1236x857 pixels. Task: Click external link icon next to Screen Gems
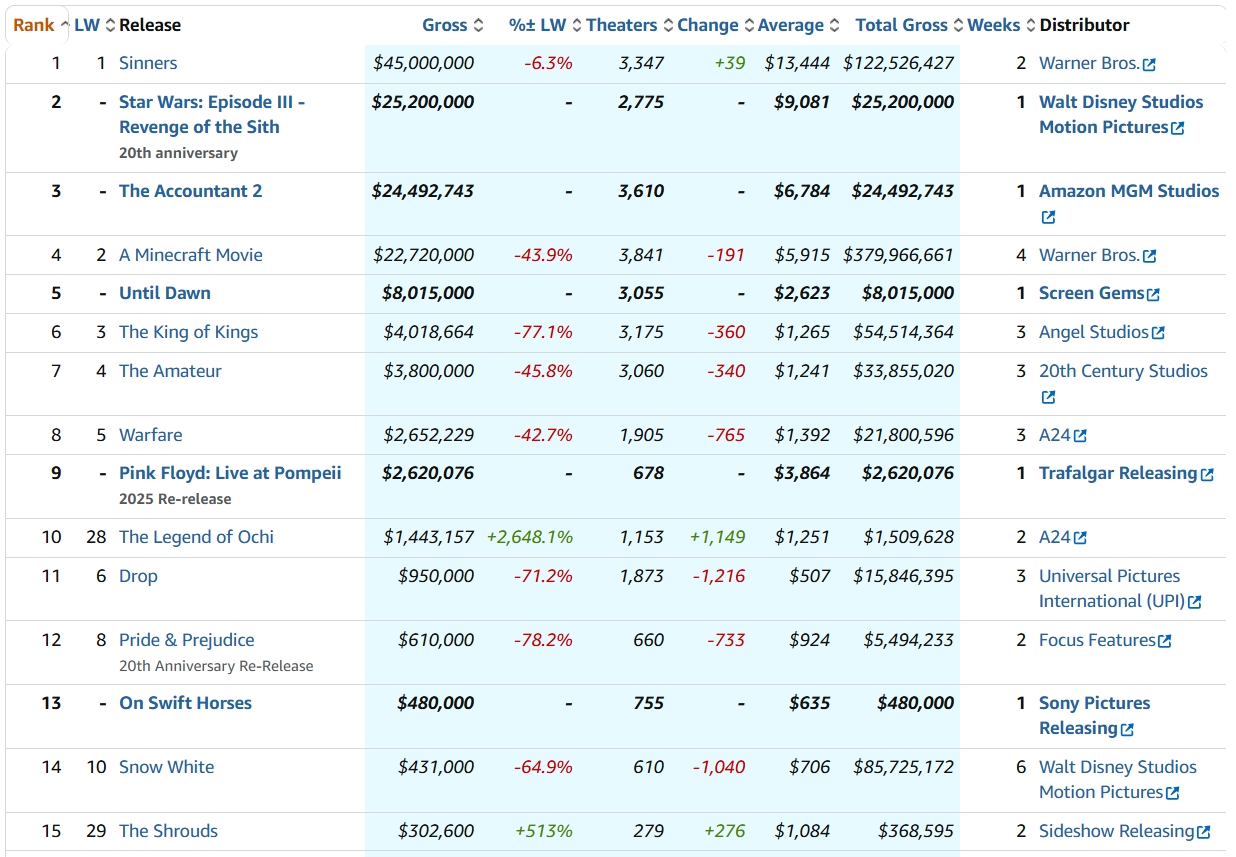(x=1153, y=294)
